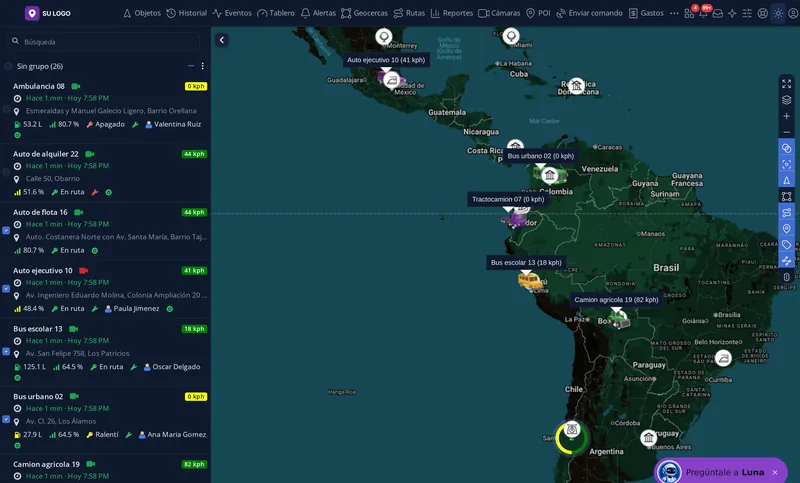Toggle POI pin markers map tool
This screenshot has width=800, height=483.
click(x=787, y=228)
